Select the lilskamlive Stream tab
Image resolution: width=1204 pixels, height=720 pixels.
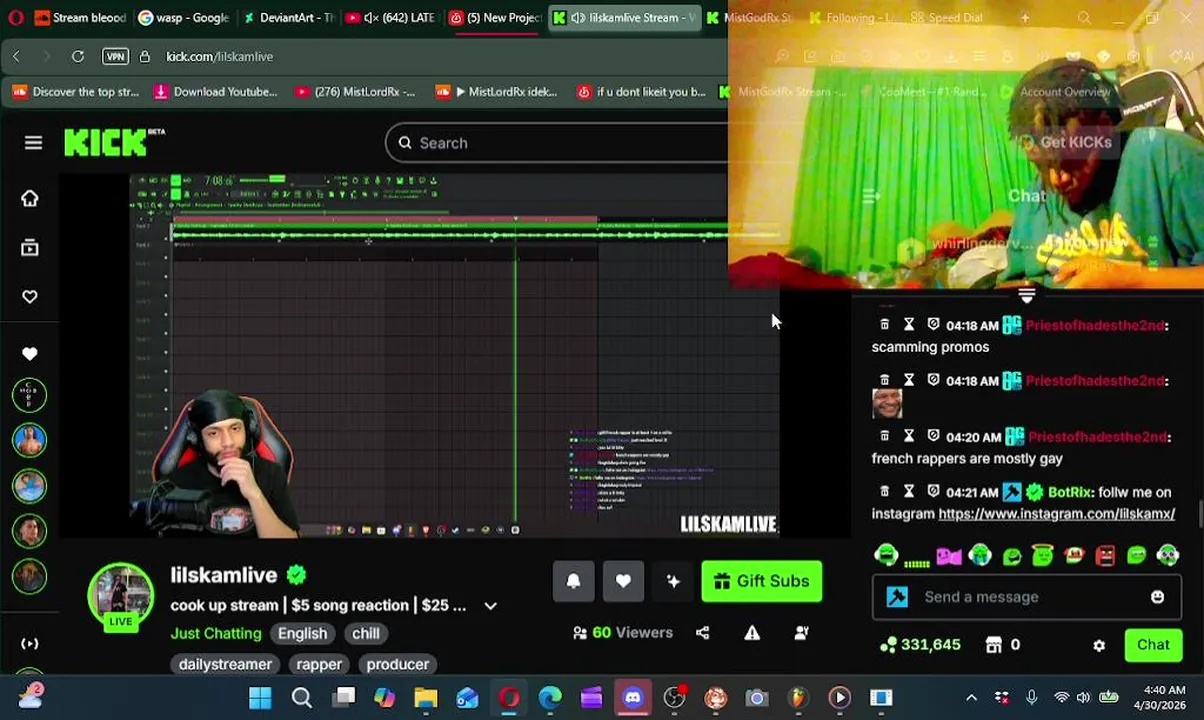click(624, 18)
